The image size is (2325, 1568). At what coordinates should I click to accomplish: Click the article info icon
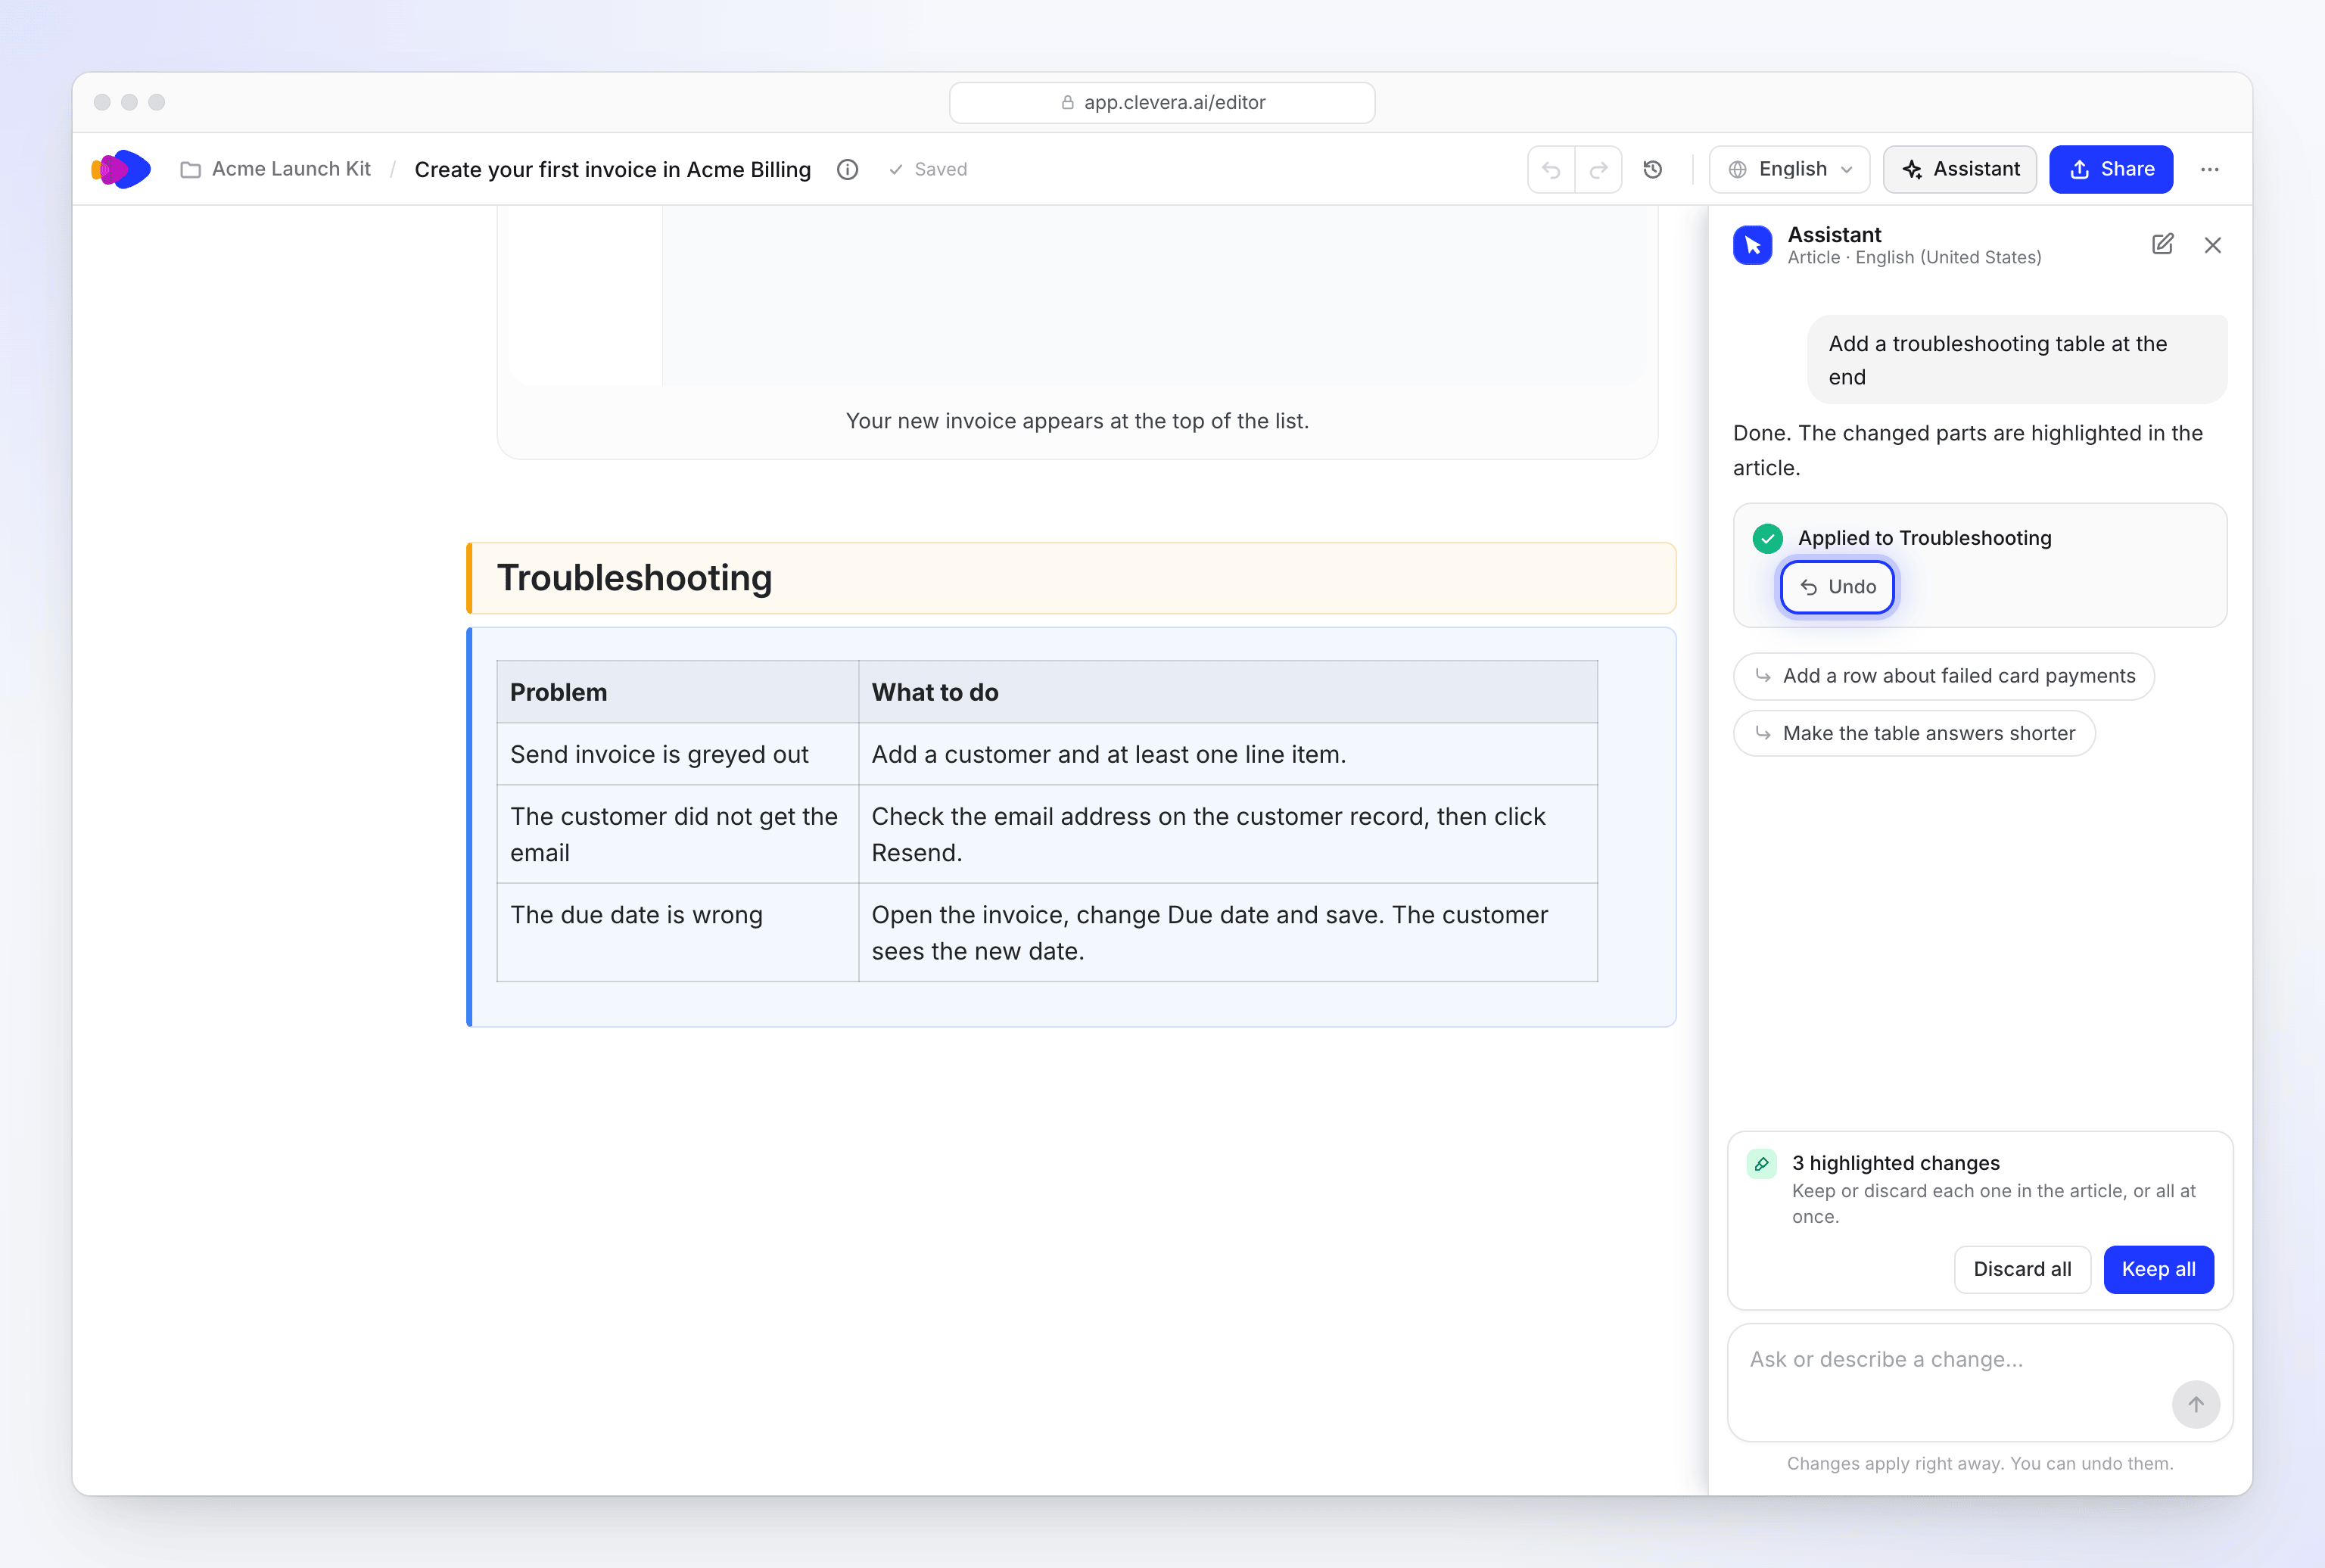tap(847, 170)
